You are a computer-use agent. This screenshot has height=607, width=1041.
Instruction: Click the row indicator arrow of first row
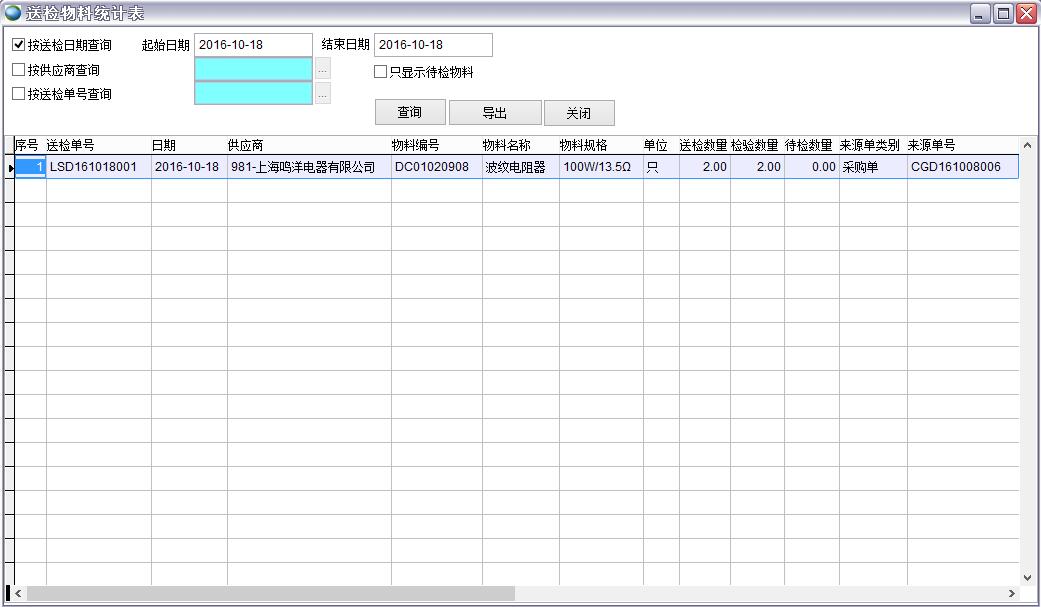coord(10,168)
